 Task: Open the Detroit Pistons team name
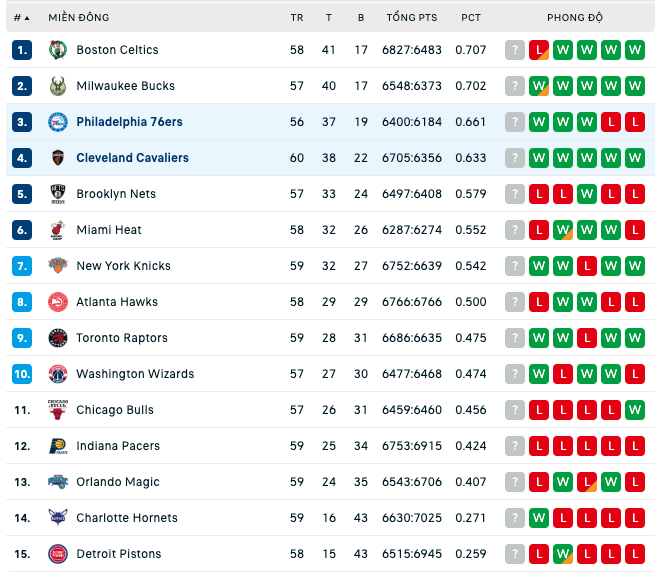click(119, 554)
